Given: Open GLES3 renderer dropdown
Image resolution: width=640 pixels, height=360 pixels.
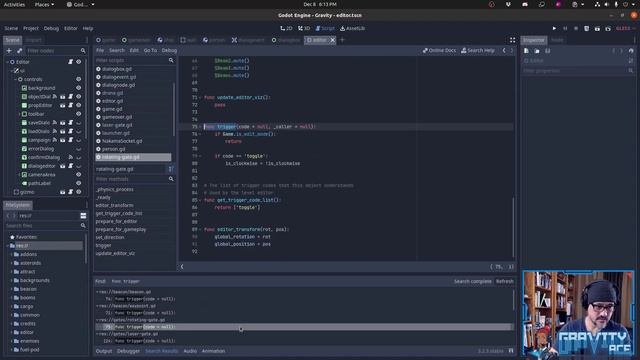Looking at the screenshot, I should 625,29.
